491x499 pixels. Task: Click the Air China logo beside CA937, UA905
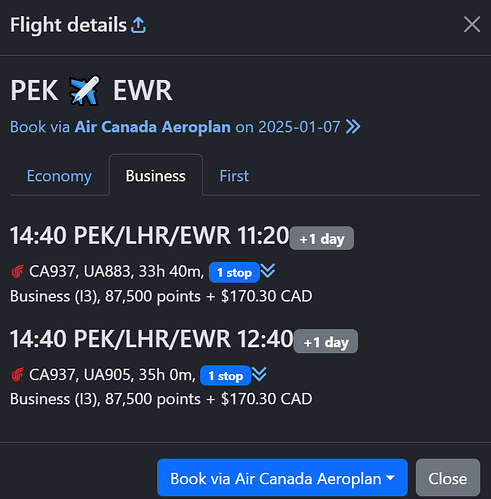[x=18, y=375]
